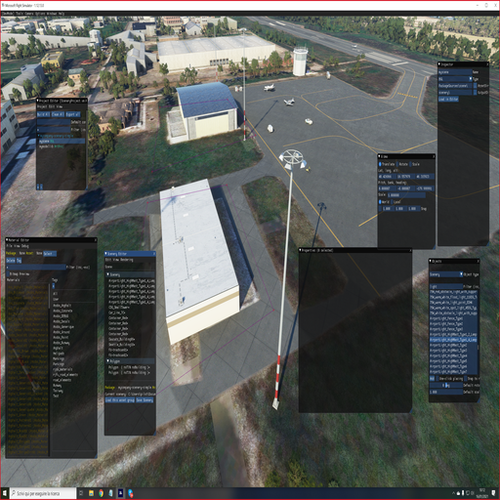Viewport: 500px width, 500px height.
Task: Open the Type dropdown in Inspector
Action: (455, 79)
